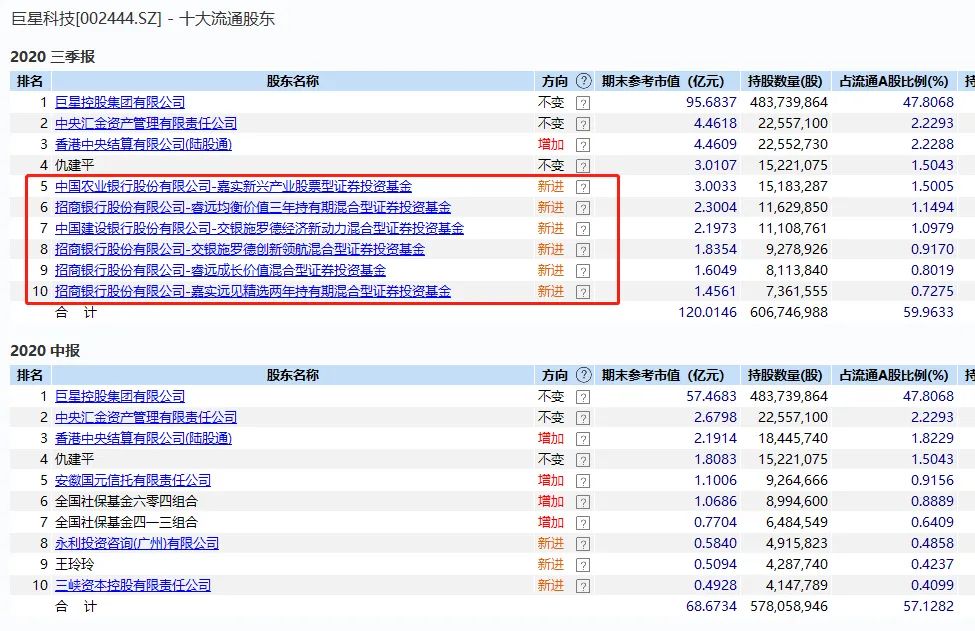Screen dimensions: 975x631
Task: Select 王玲玲 shareholder name
Action: point(75,564)
